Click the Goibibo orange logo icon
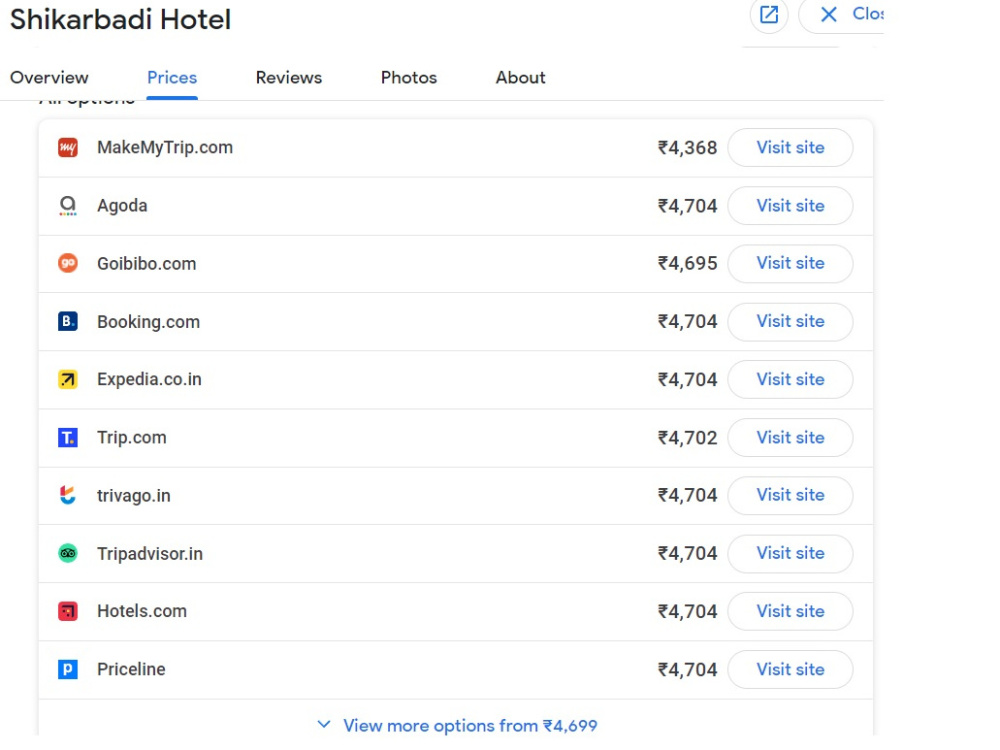 point(68,263)
